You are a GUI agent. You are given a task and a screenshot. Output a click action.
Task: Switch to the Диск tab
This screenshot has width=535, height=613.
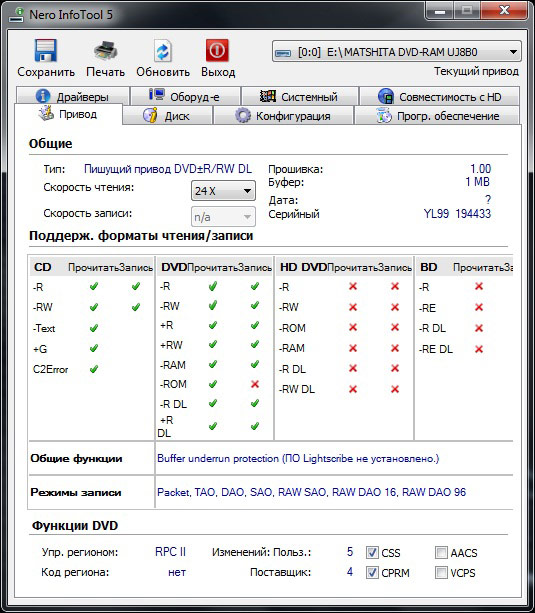pos(167,116)
